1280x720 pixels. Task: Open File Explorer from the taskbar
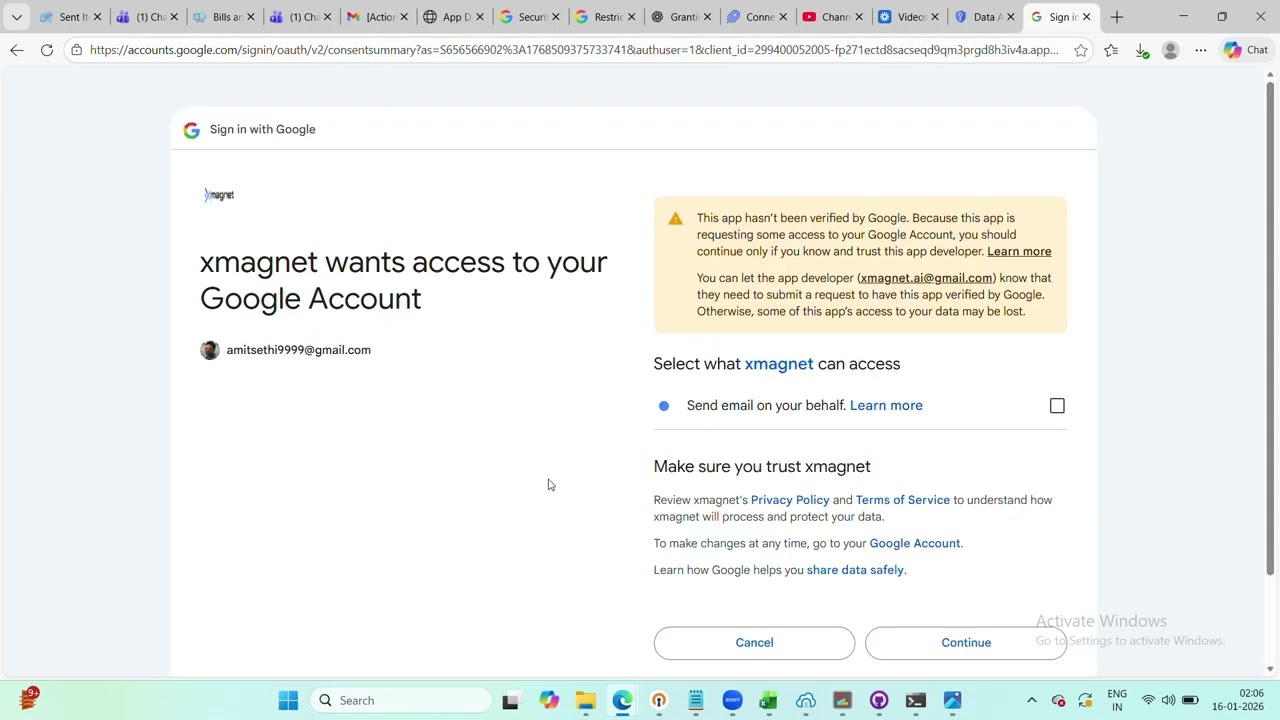(586, 700)
